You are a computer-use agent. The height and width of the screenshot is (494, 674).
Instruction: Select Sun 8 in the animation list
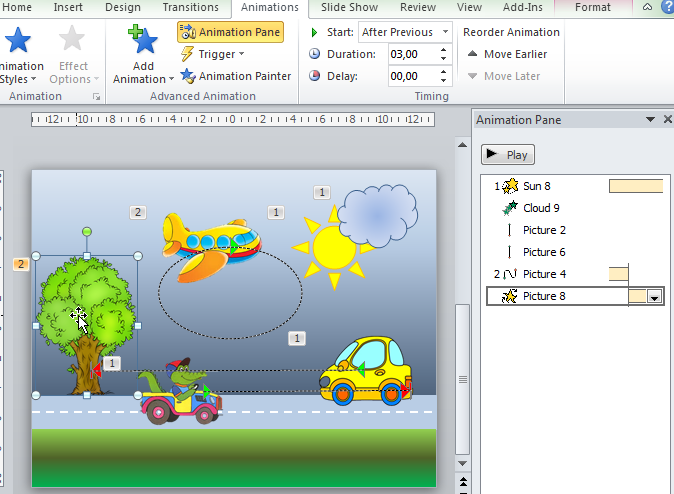point(537,186)
